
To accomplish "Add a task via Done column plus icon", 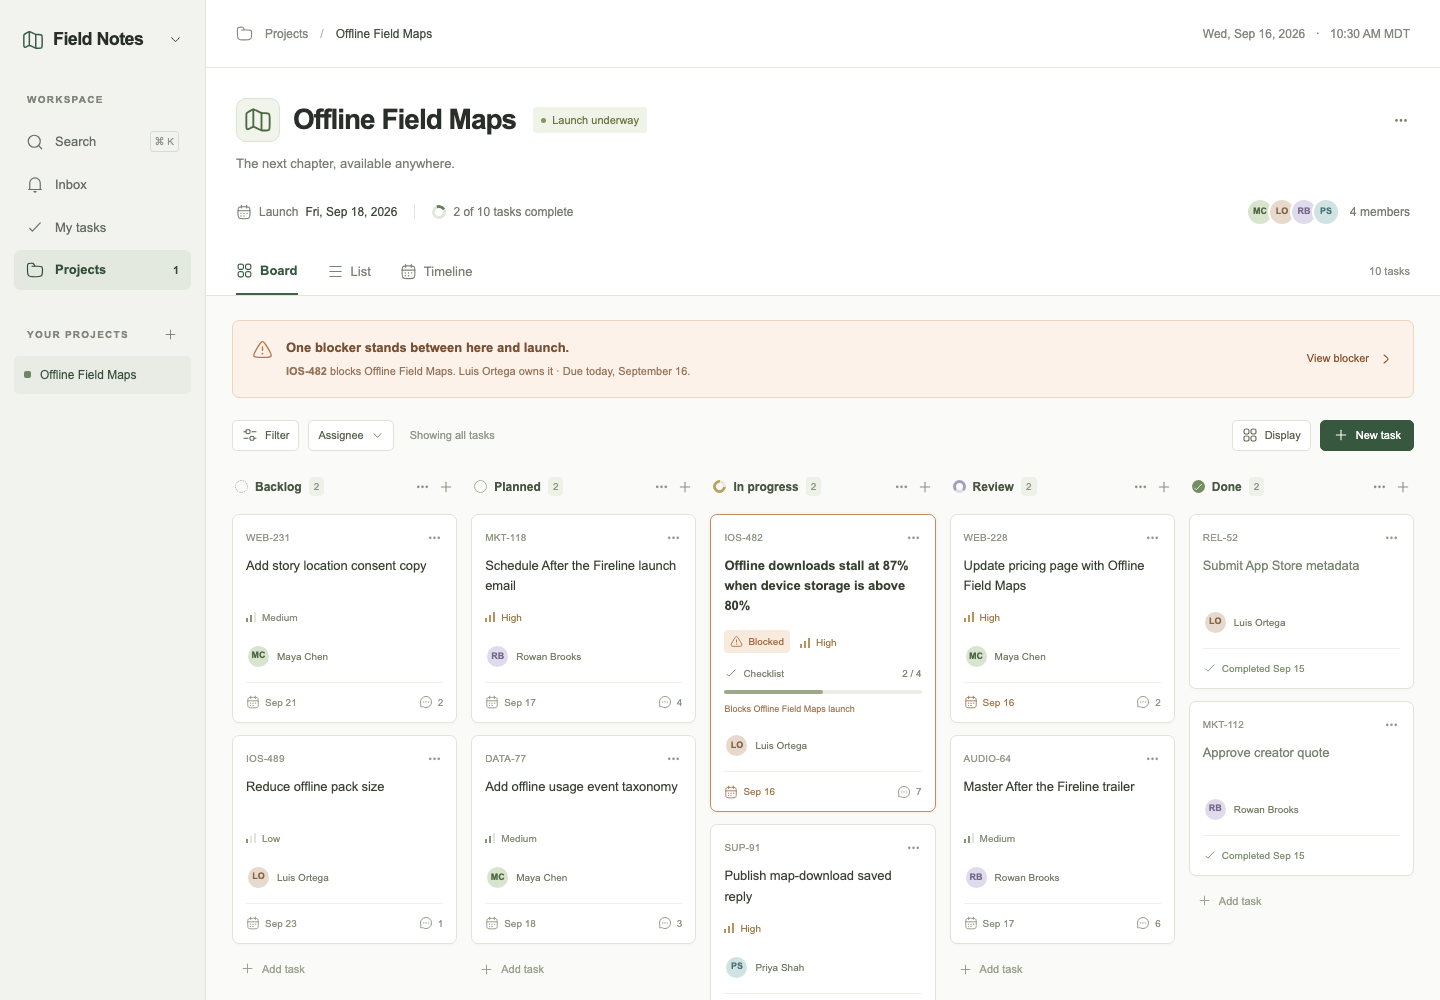I will (x=1403, y=487).
